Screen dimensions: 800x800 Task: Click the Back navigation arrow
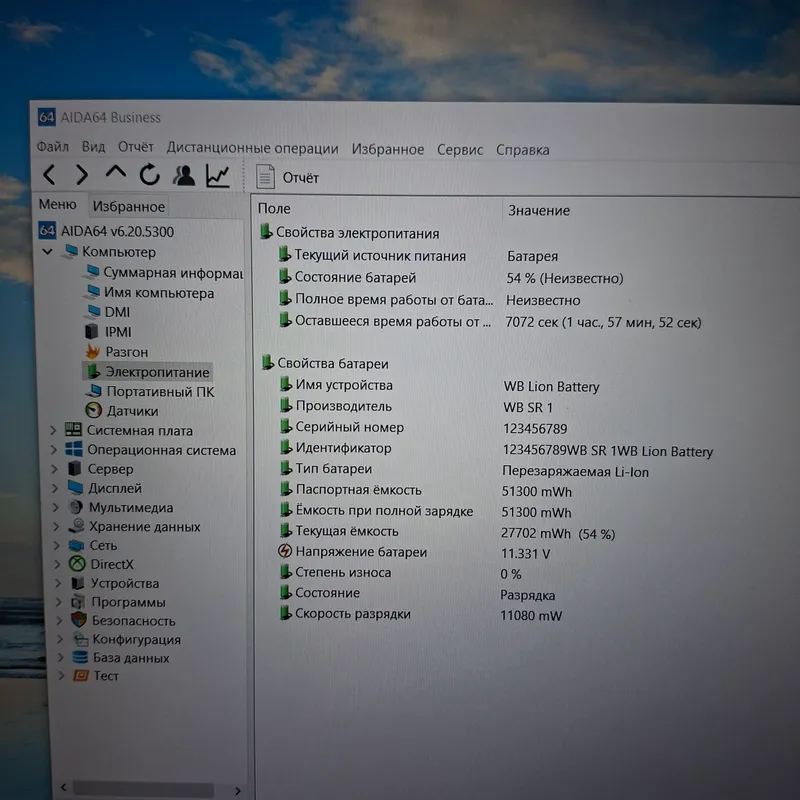point(49,175)
